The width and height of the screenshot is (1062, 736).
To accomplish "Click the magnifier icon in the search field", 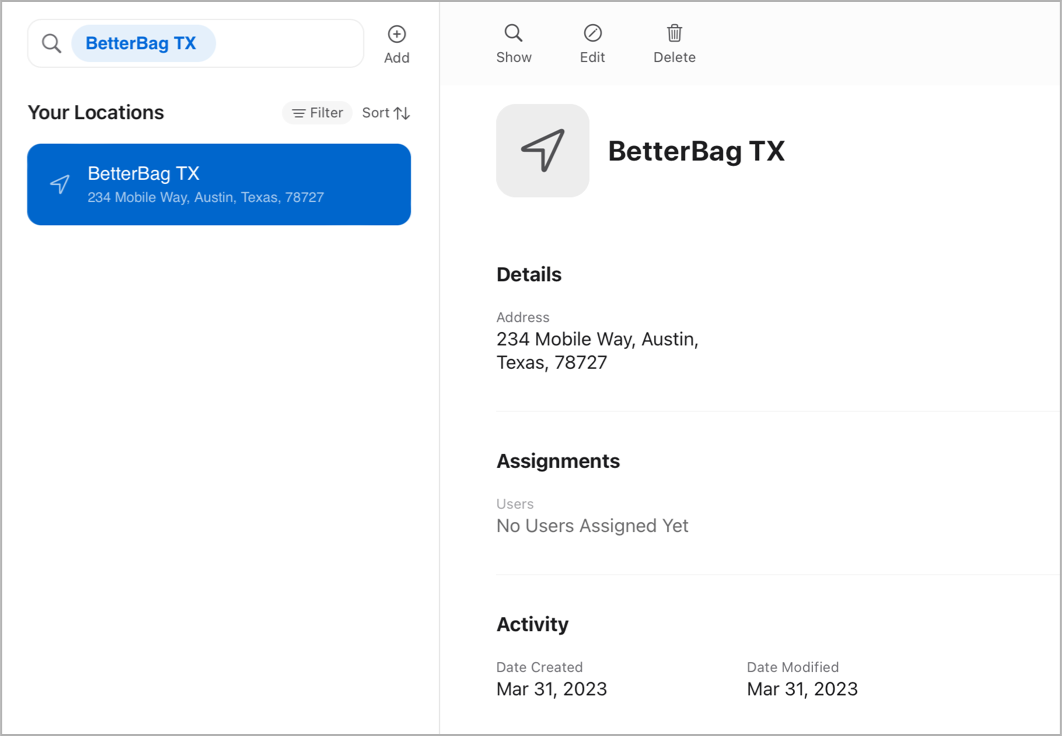I will 51,44.
